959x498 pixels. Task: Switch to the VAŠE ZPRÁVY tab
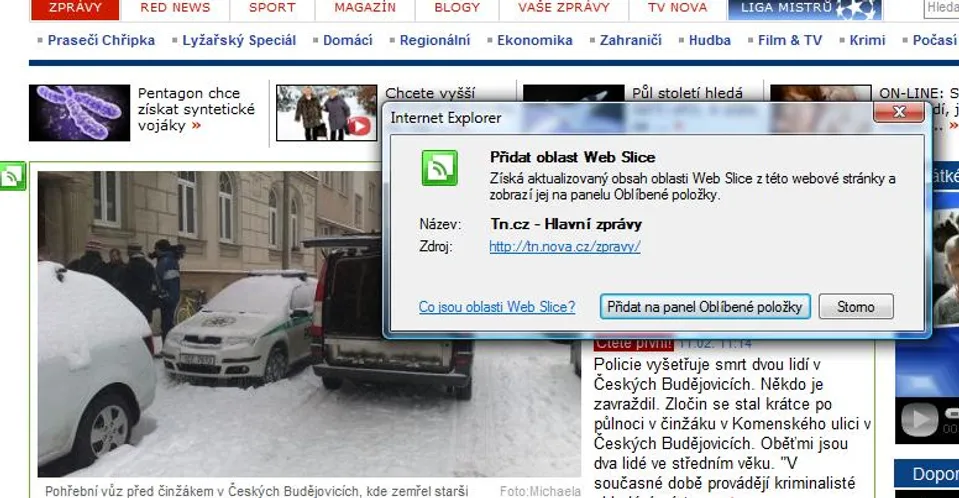click(564, 8)
